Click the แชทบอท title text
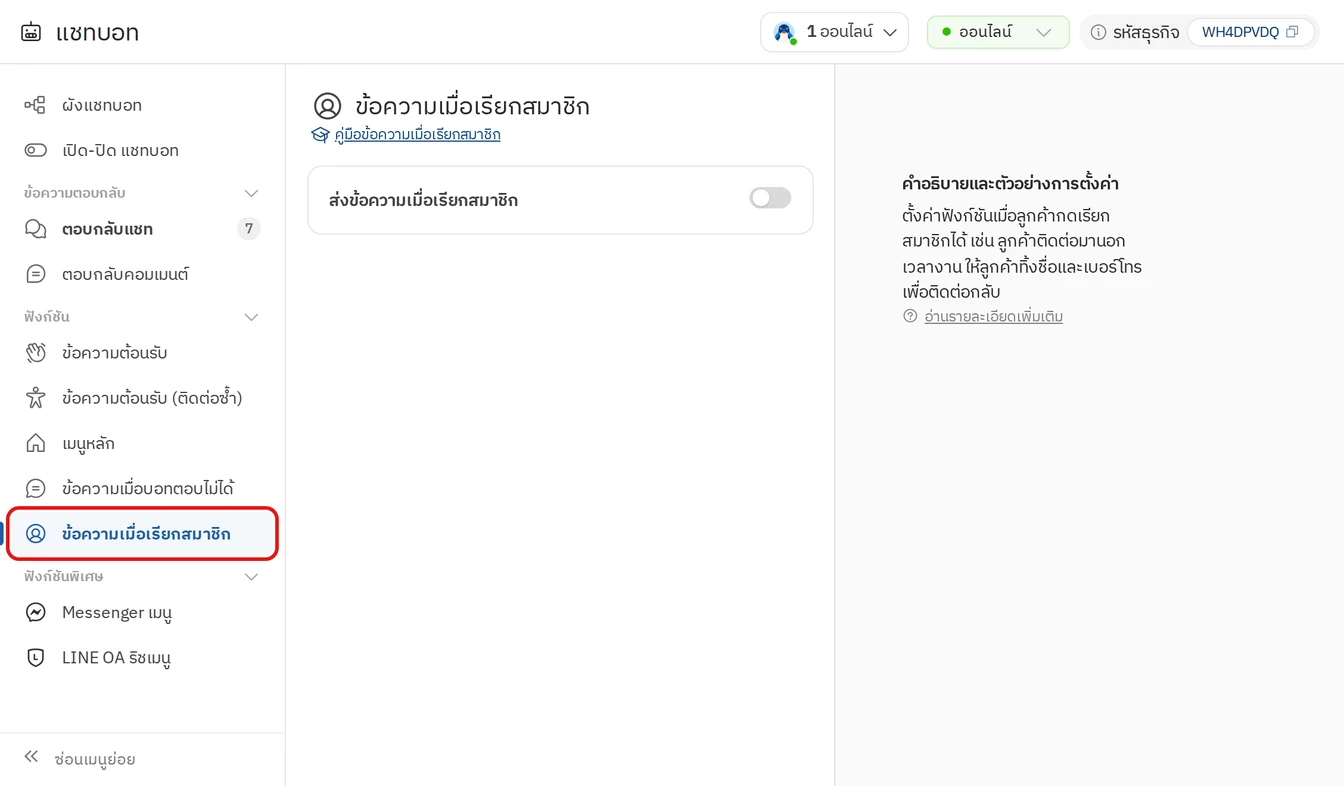Screen dimensions: 1344x786 pos(97,32)
